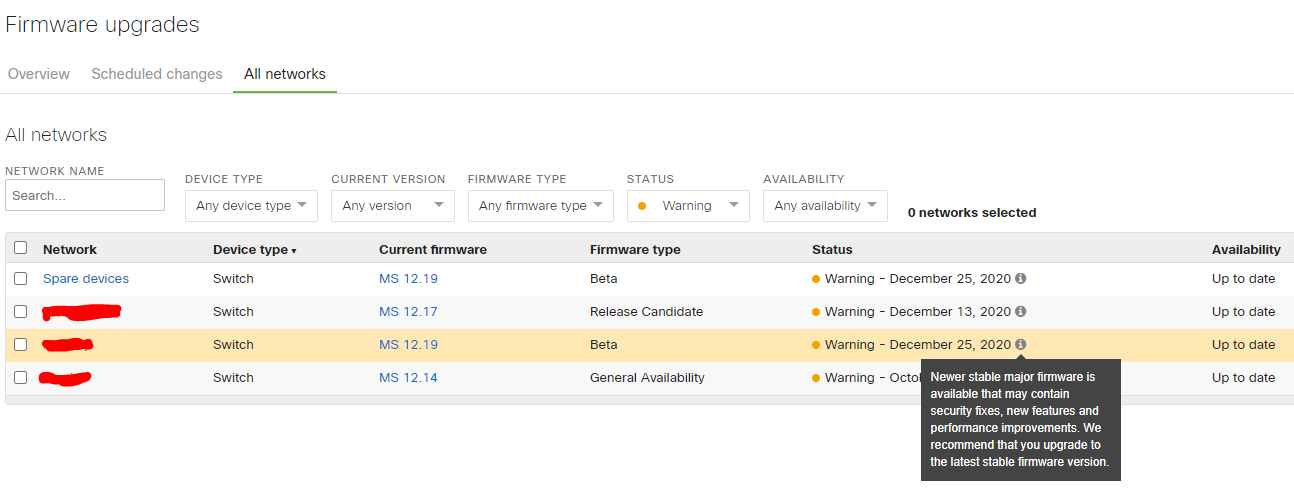
Task: Expand the Any version filter dropdown
Action: (392, 206)
